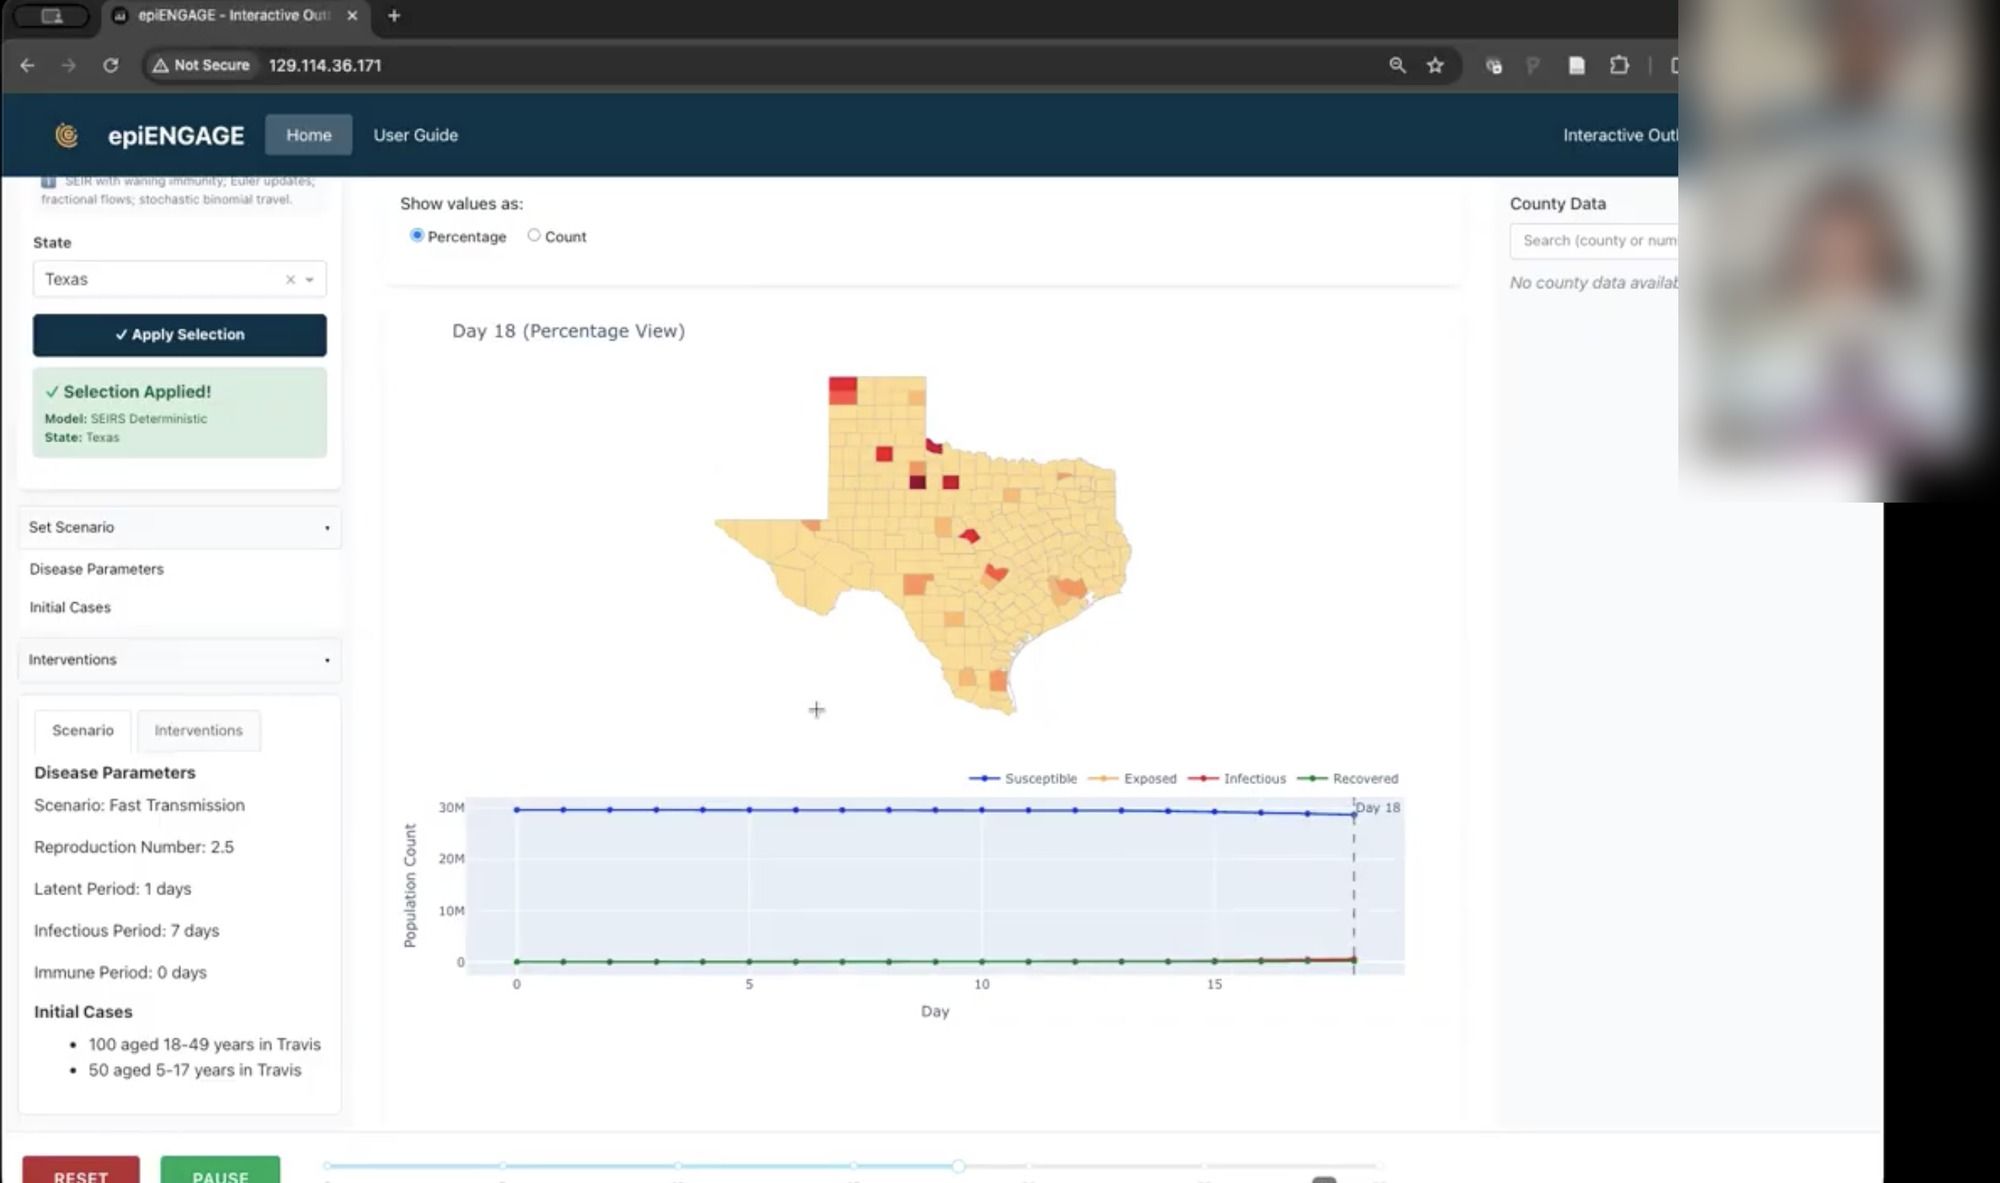Expand the Interventions section
The width and height of the screenshot is (2000, 1183).
tap(180, 660)
